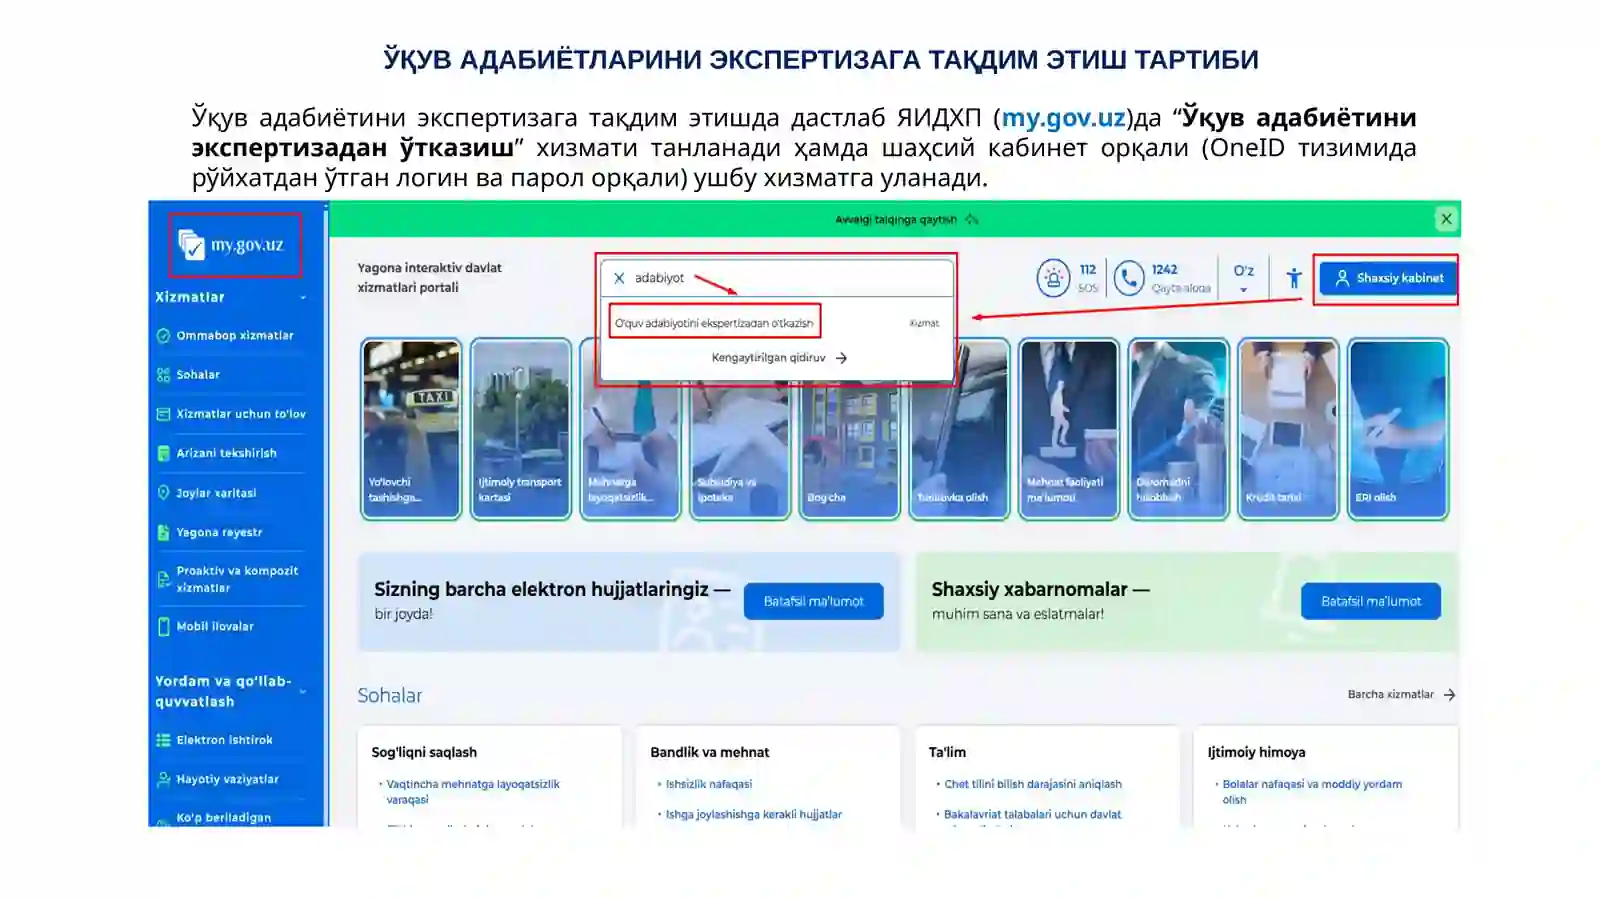Click the Elektron ishtirok list icon
Viewport: 1600px width, 899px height.
[x=163, y=740]
